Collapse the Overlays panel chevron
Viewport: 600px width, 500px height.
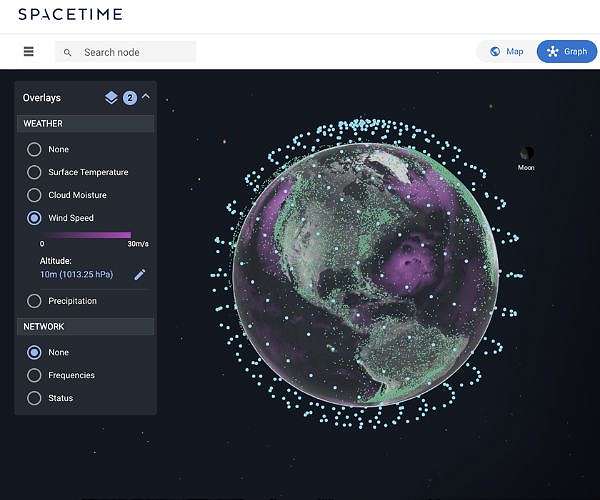point(146,97)
